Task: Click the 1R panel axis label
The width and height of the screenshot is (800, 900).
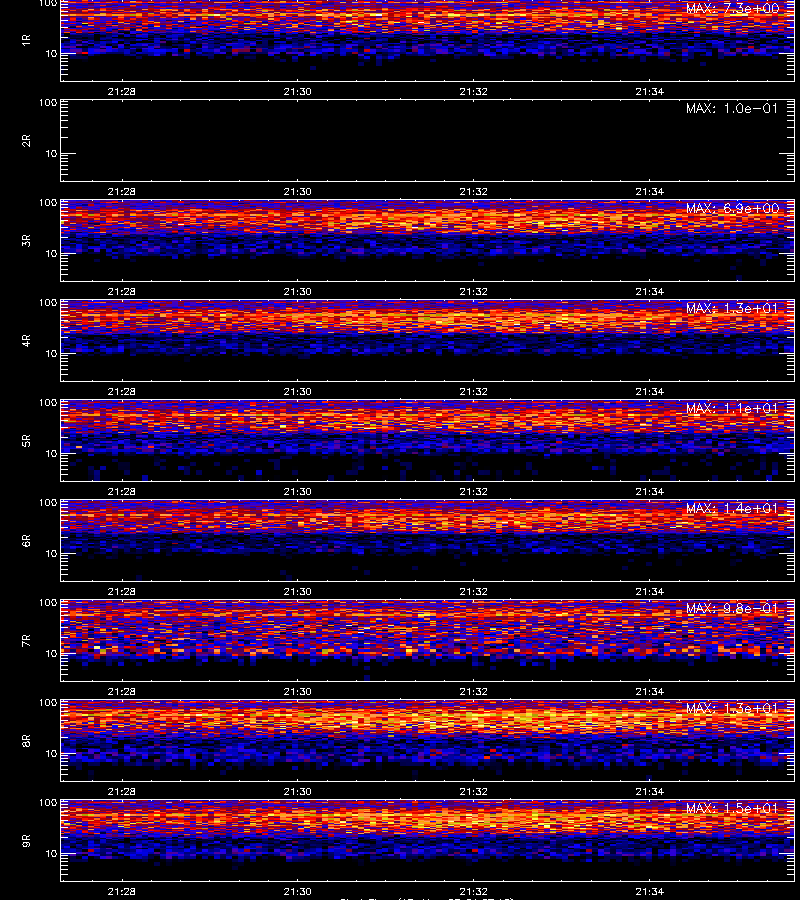Action: click(26, 40)
